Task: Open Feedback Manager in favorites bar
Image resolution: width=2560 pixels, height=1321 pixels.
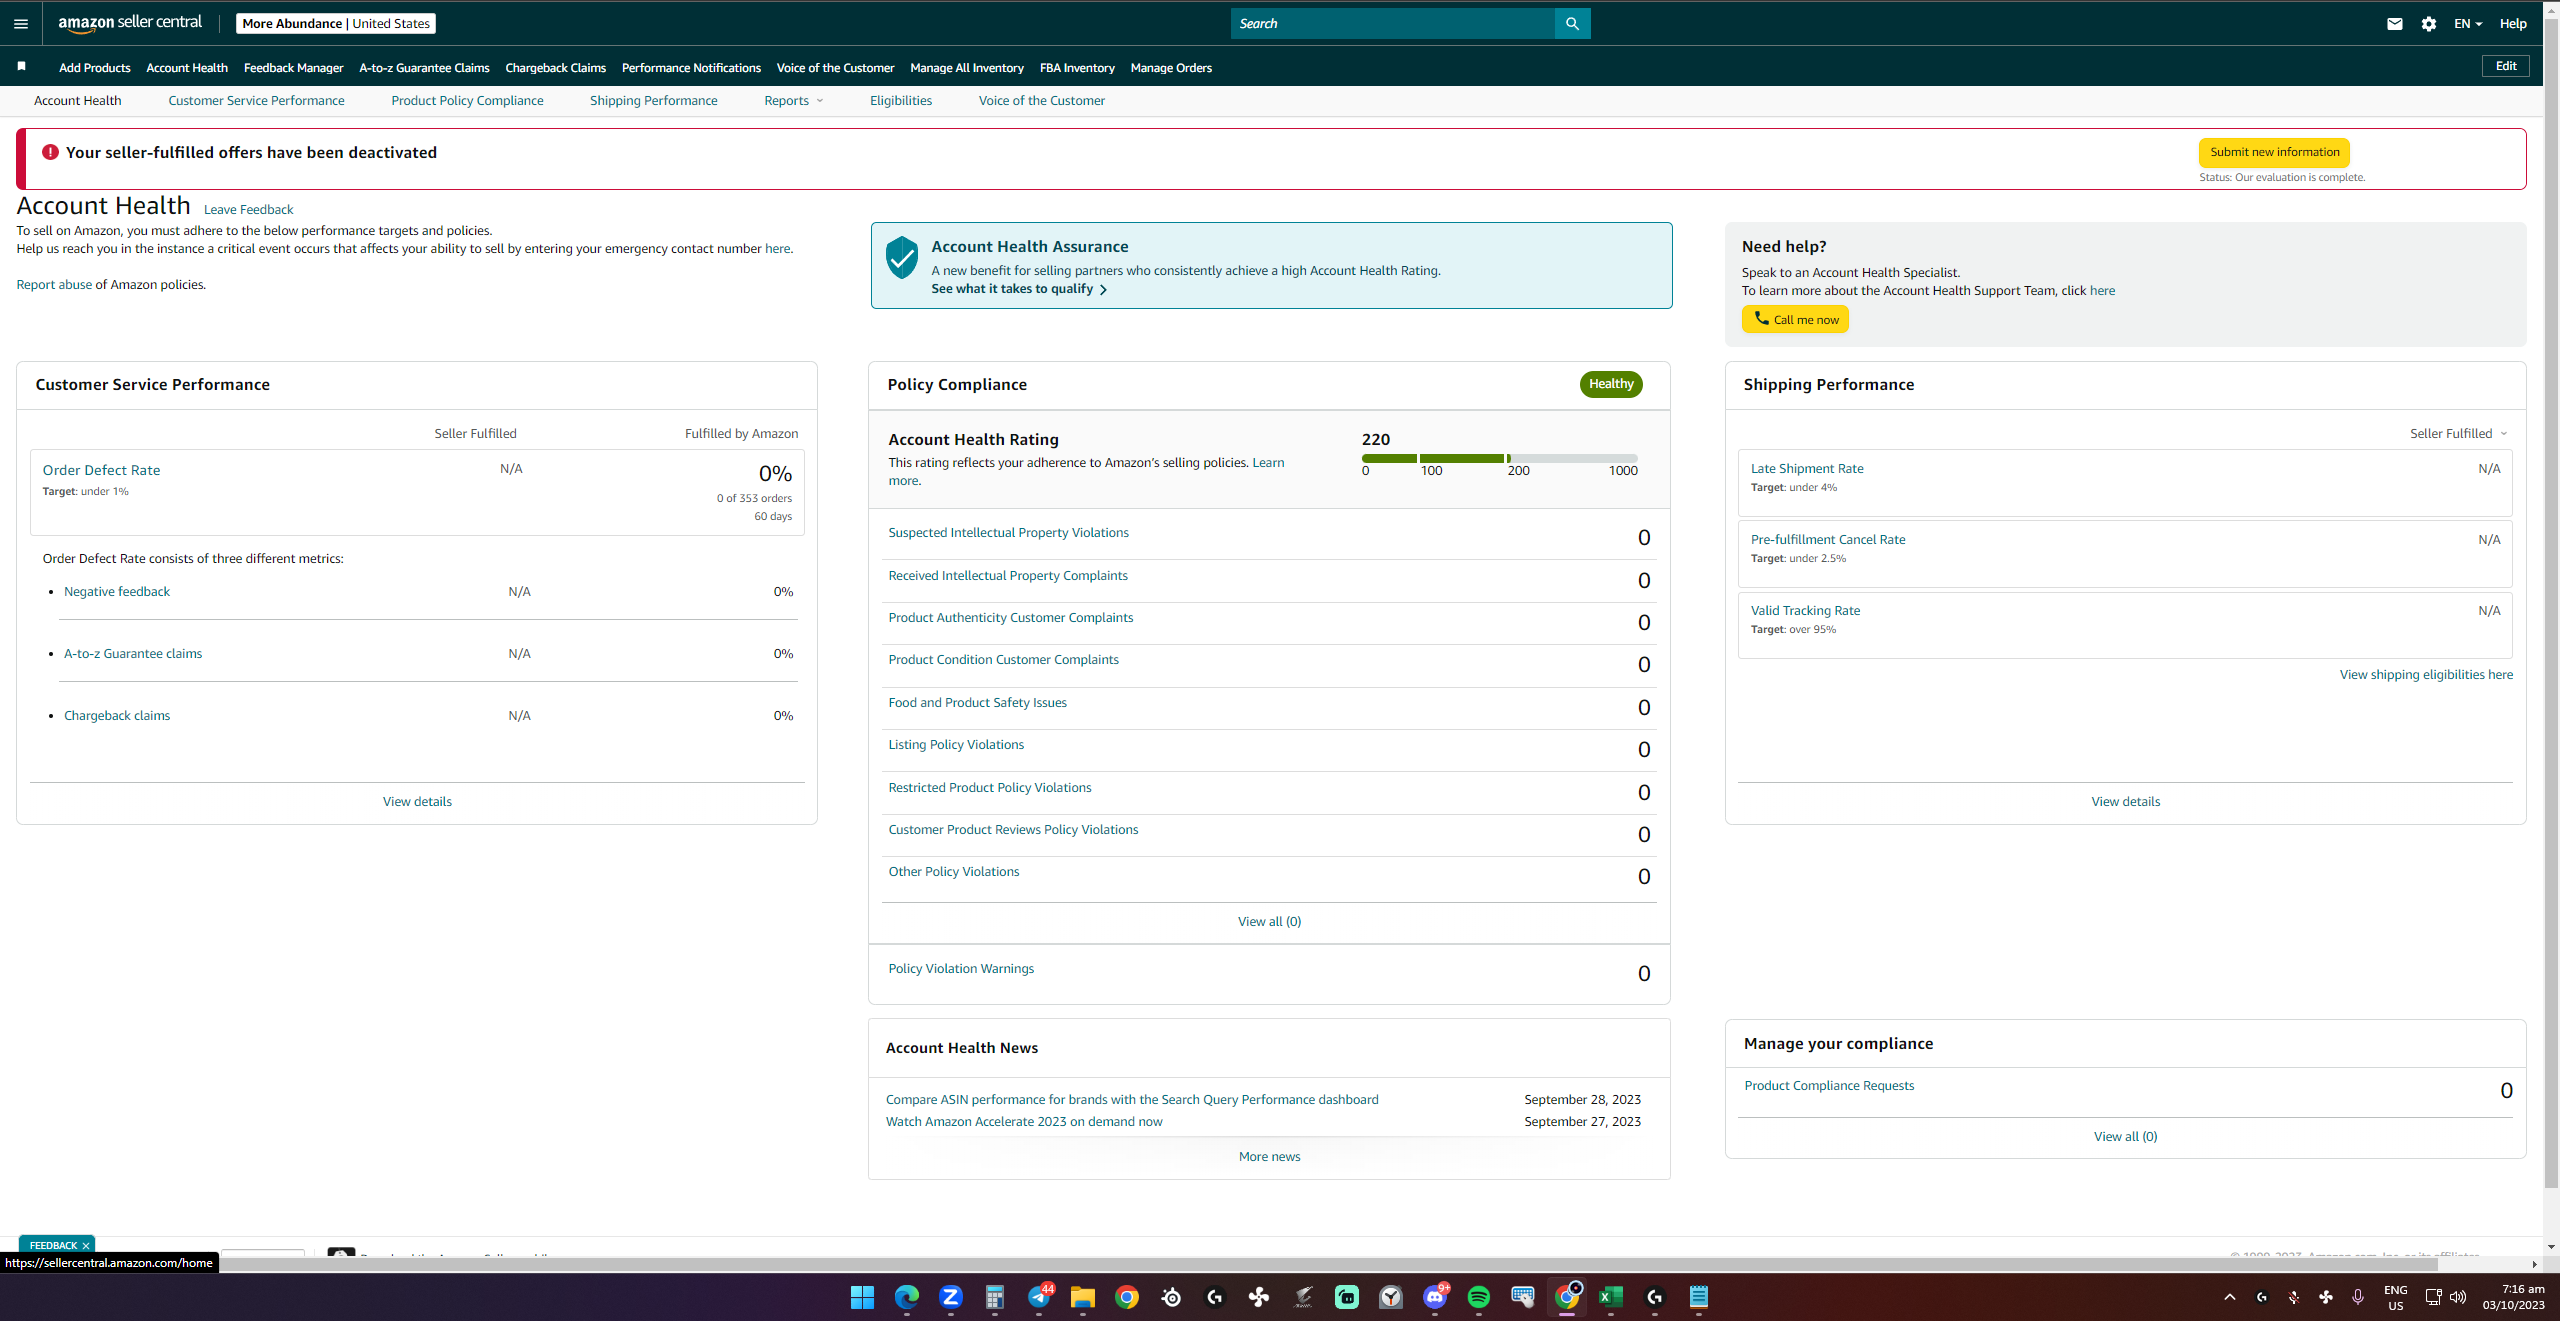Action: 294,68
